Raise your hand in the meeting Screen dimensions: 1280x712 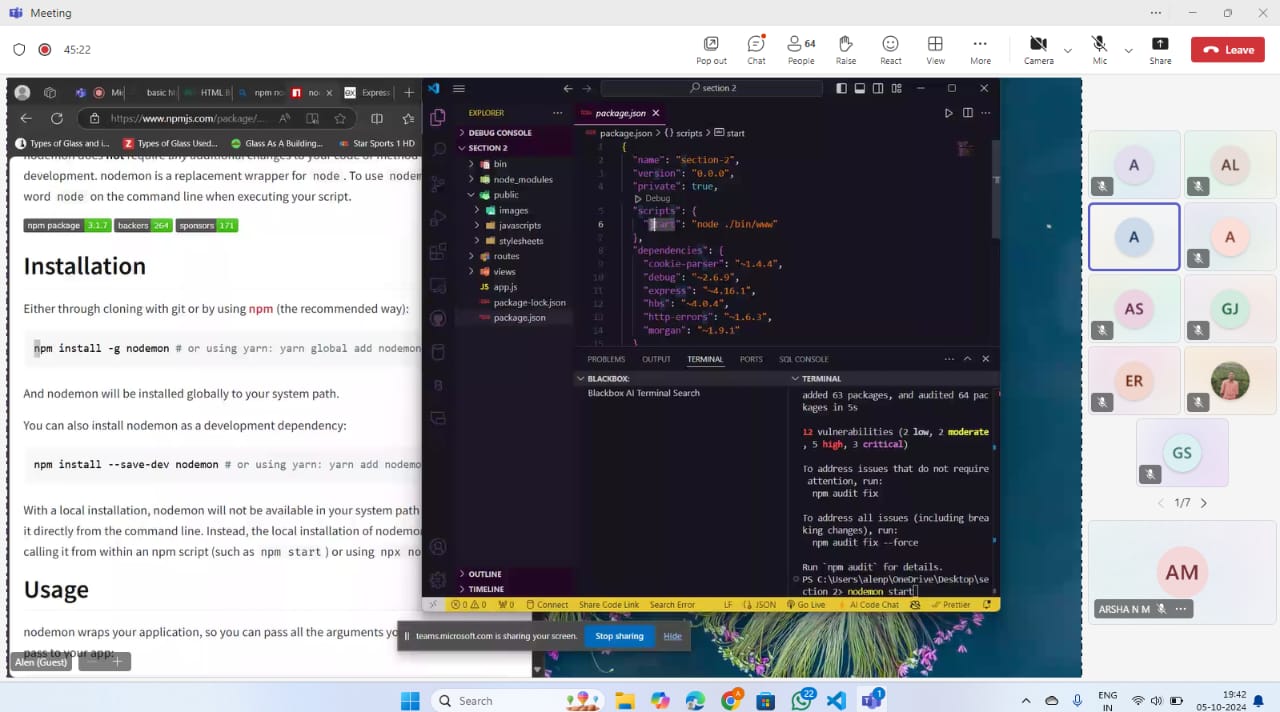(x=846, y=50)
